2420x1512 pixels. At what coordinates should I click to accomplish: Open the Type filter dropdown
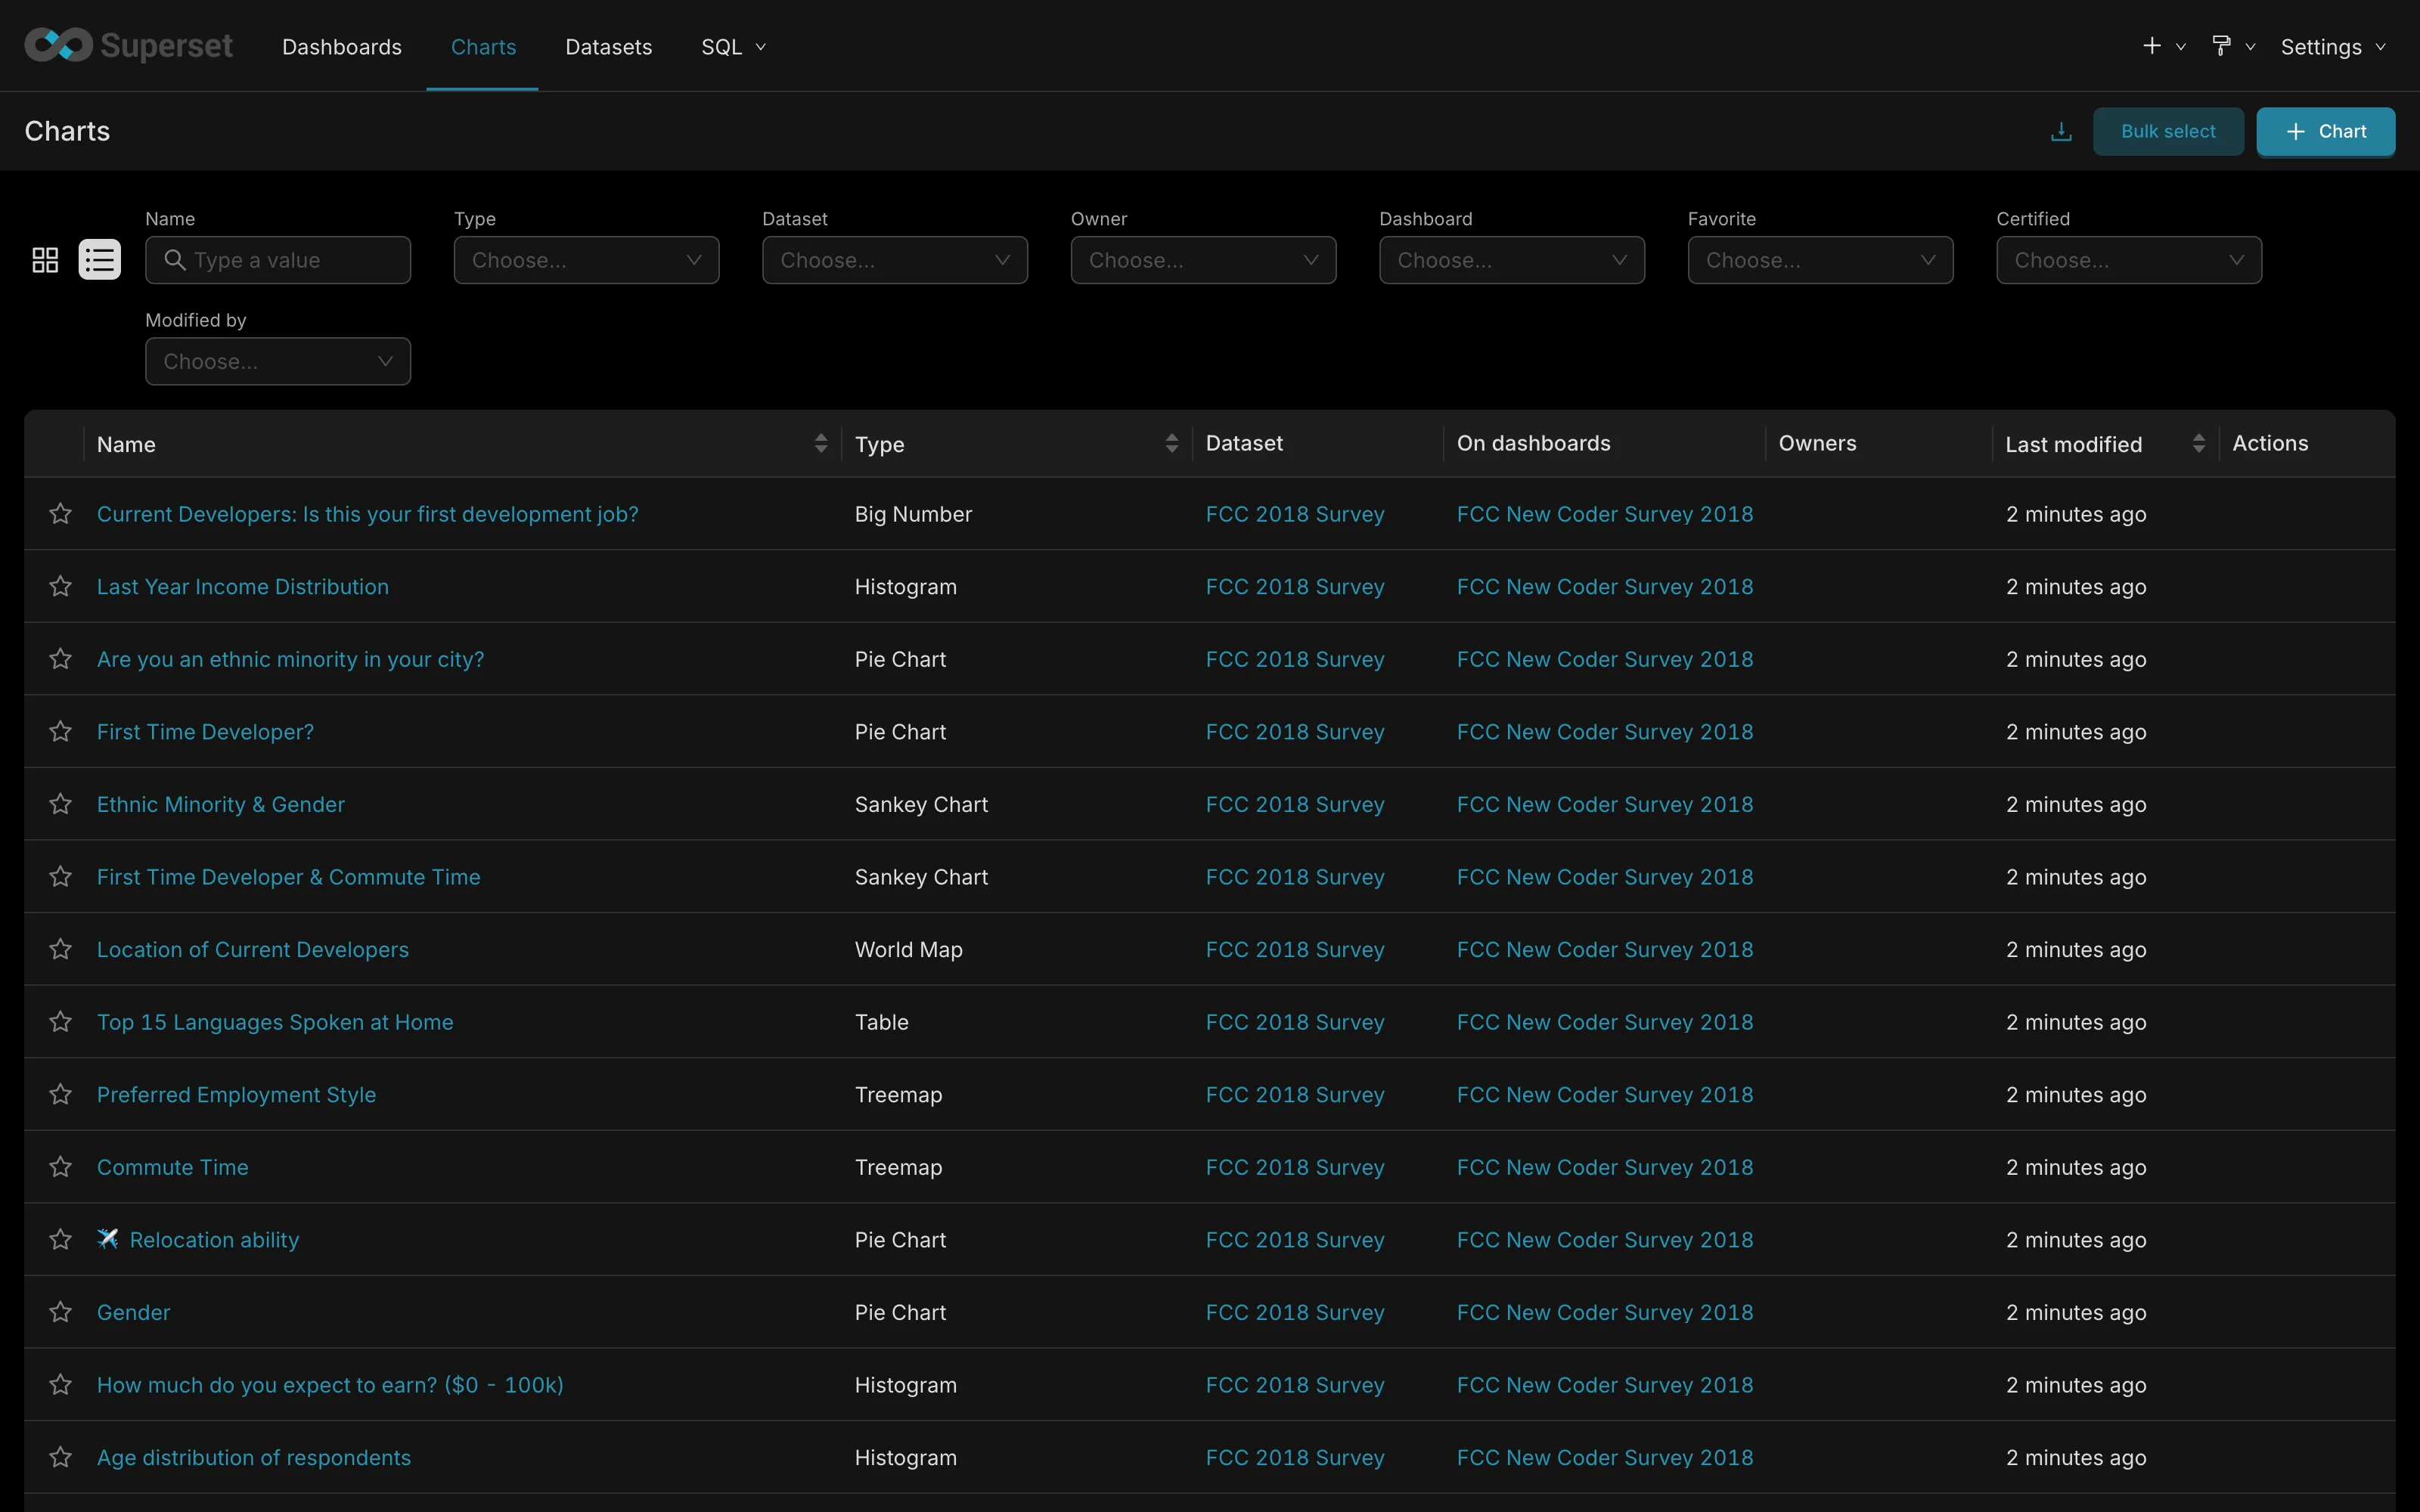tap(586, 260)
